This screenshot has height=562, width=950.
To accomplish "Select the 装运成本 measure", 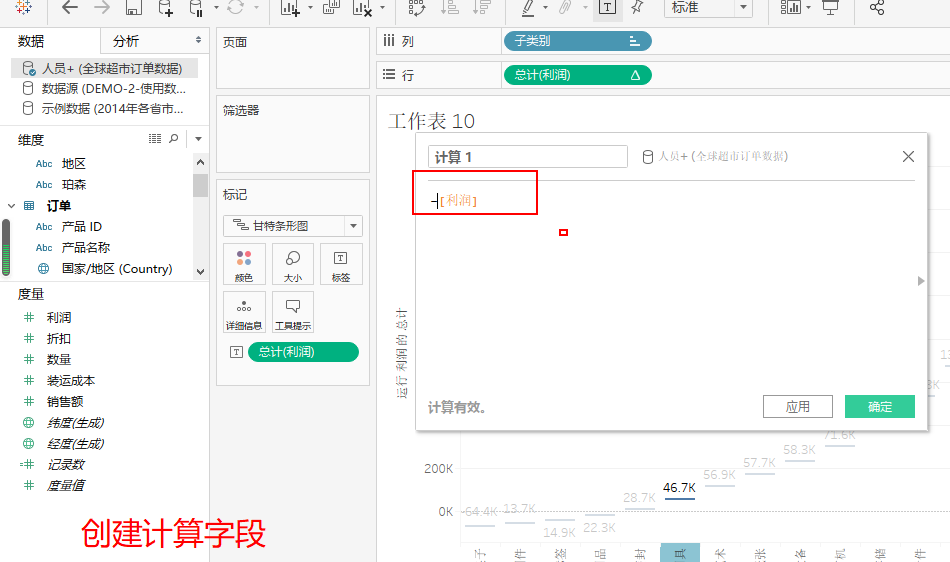I will 71,381.
